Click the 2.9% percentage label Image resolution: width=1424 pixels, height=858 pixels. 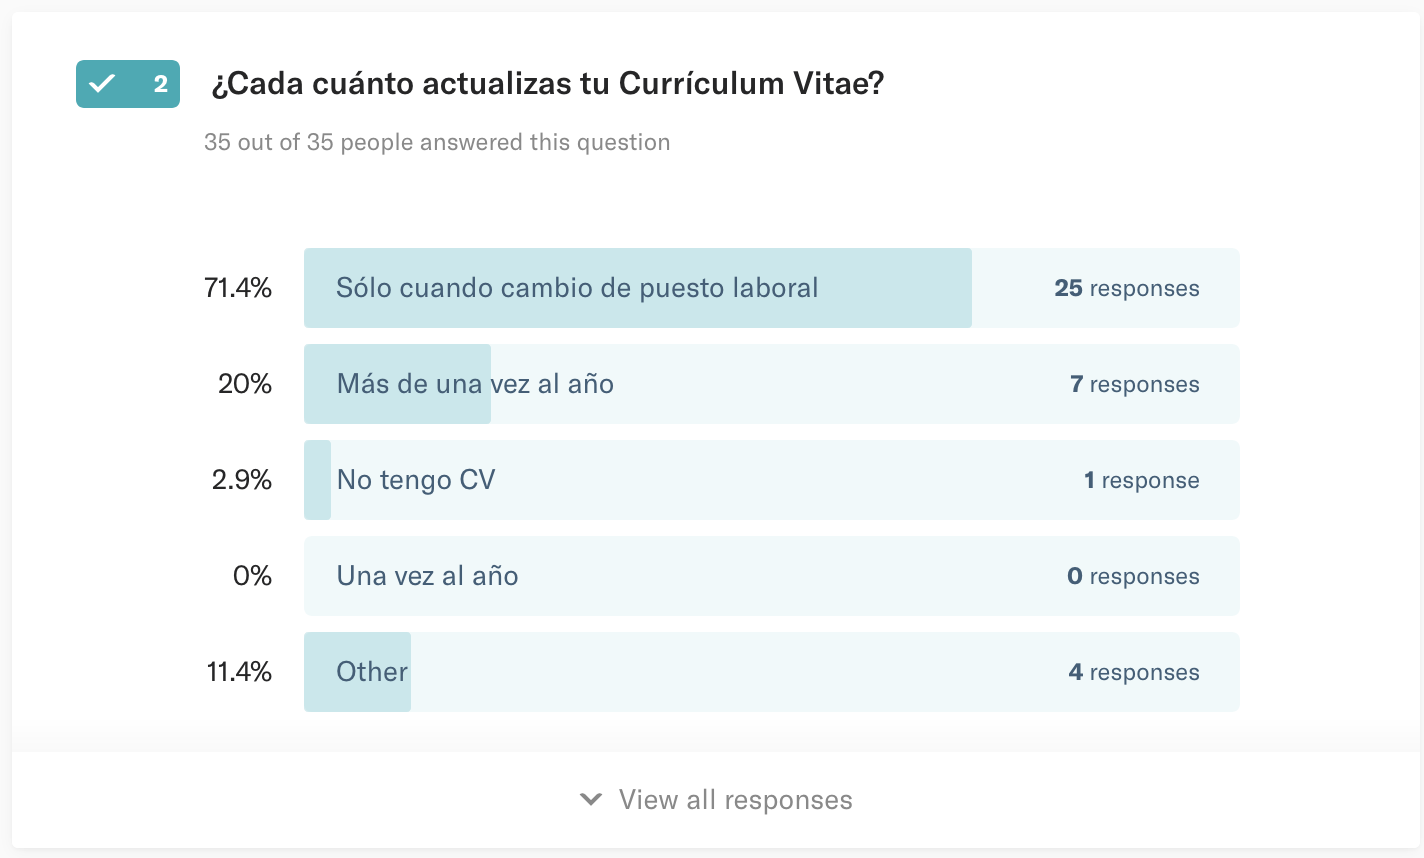tap(242, 480)
